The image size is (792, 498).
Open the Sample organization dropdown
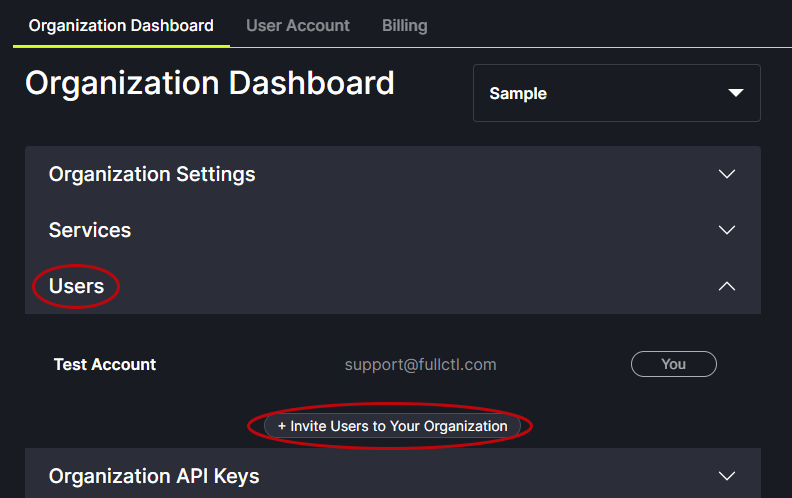click(616, 93)
